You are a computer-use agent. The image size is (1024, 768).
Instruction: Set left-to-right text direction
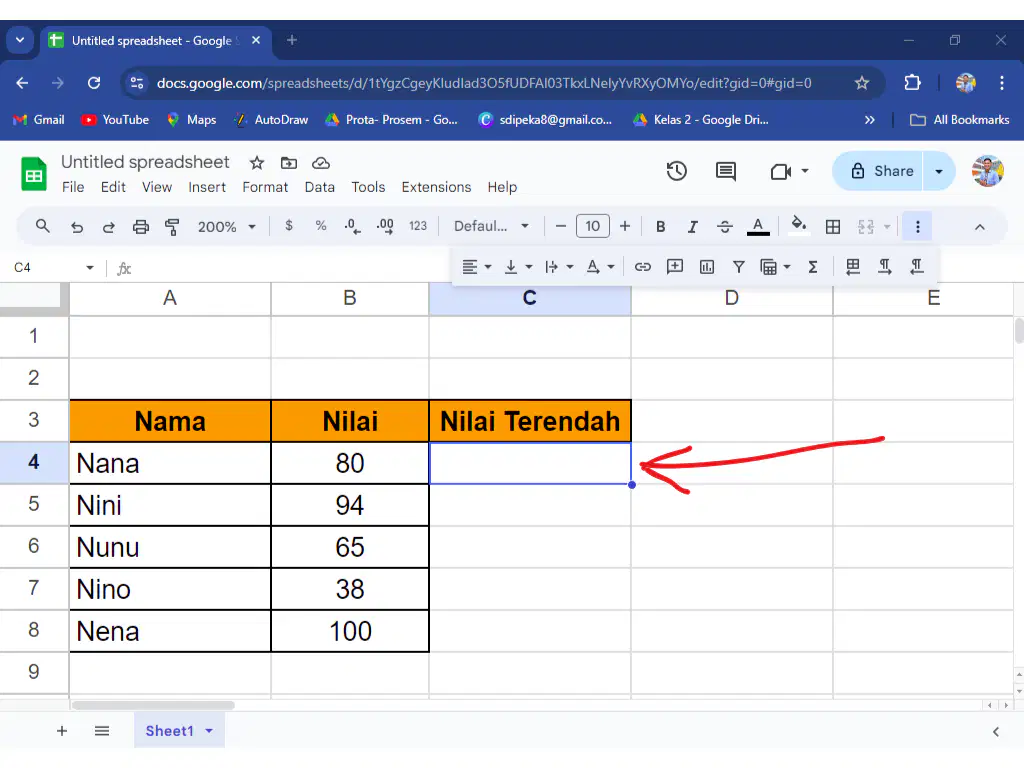885,266
